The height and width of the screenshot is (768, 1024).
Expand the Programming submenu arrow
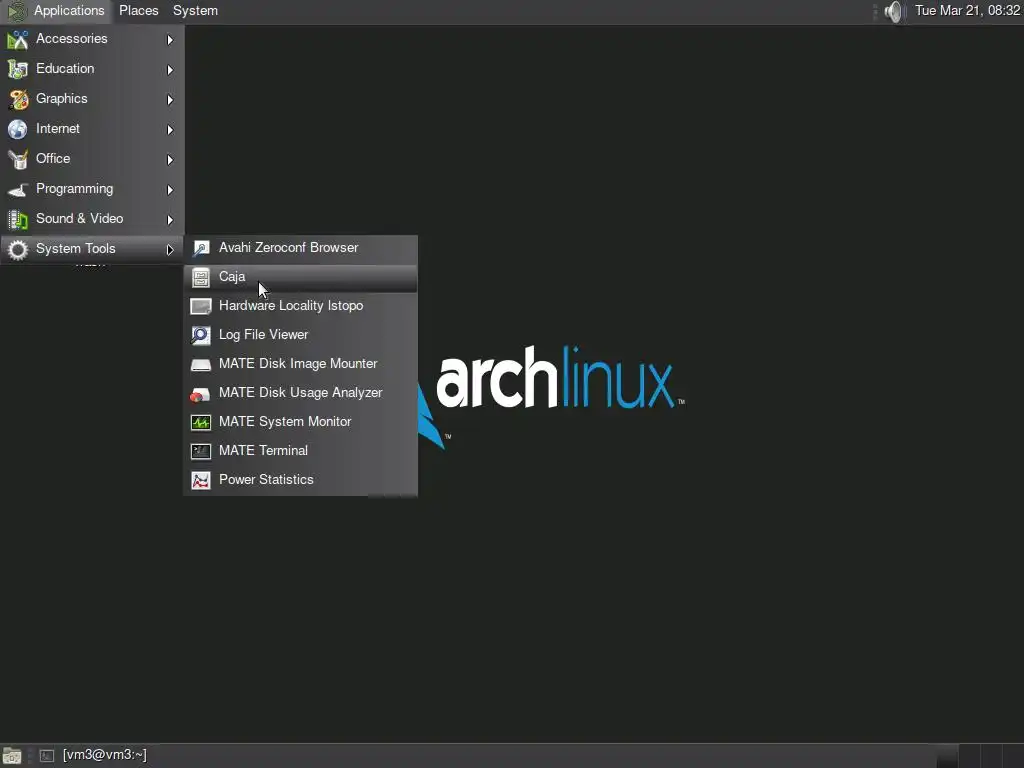click(170, 190)
